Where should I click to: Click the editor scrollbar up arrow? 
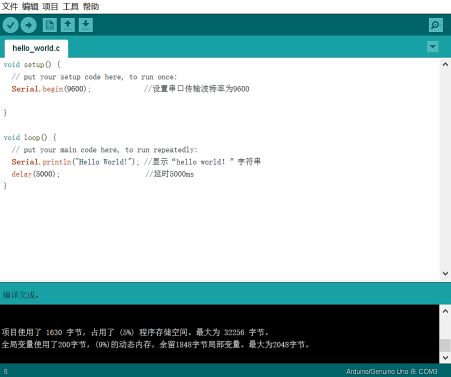click(x=445, y=64)
